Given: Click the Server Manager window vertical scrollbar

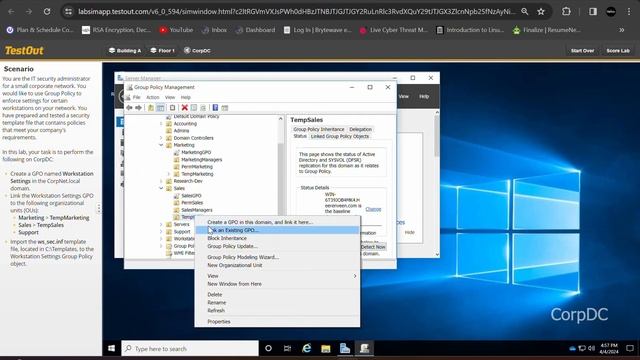Looking at the screenshot, I should pyautogui.click(x=437, y=183).
